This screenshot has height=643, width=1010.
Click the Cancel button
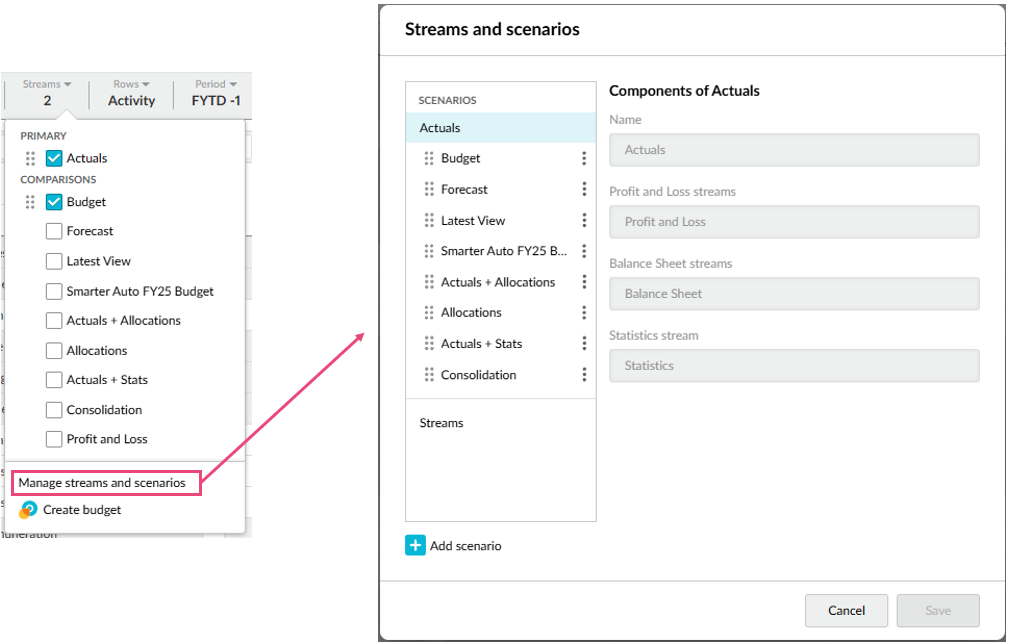(x=846, y=610)
